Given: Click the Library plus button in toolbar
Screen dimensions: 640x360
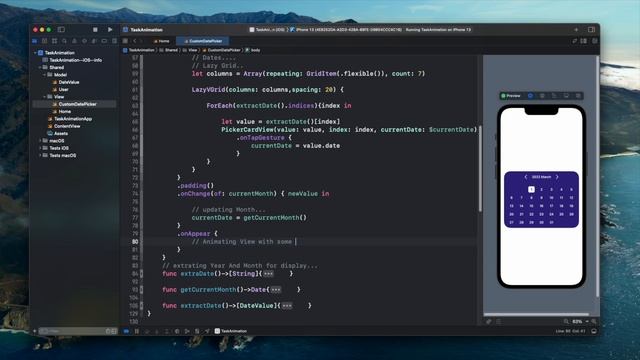Looking at the screenshot, I should click(576, 30).
